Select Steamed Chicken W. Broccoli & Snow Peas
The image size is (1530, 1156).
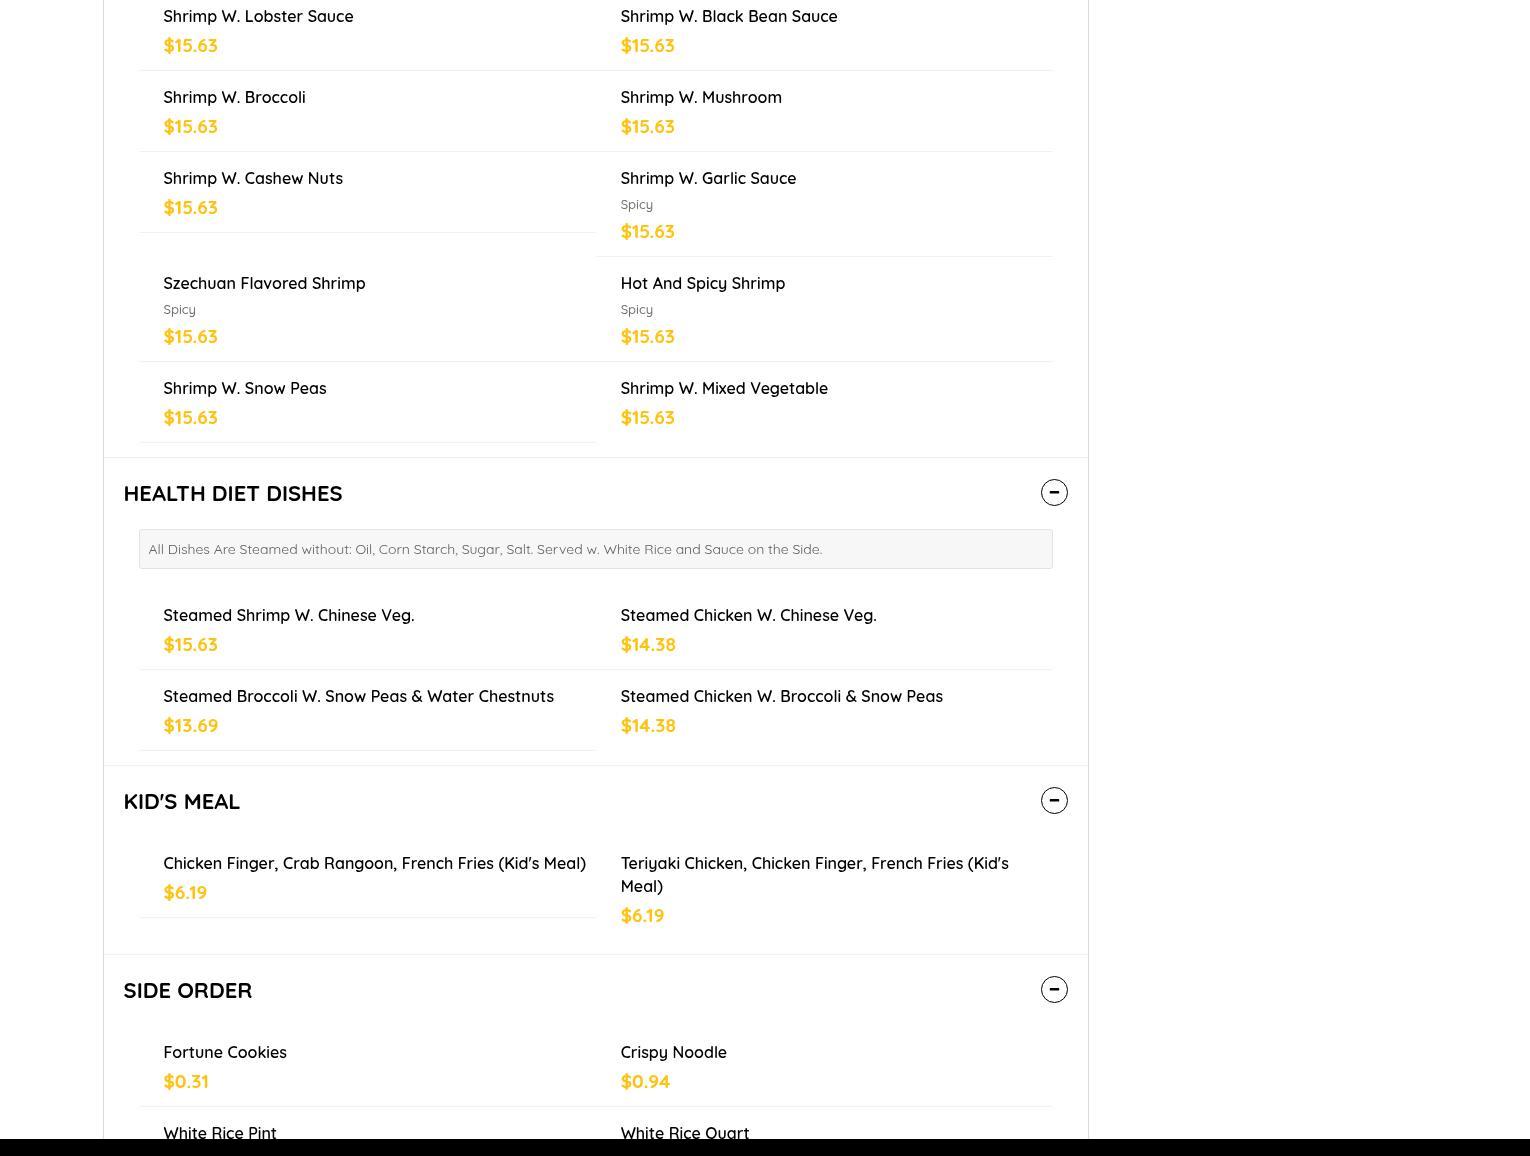780,697
